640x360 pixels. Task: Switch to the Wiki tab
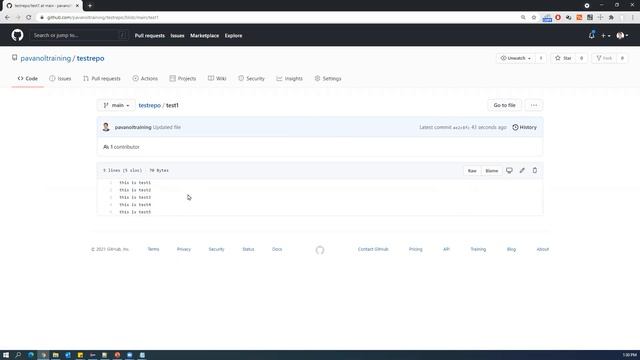(217, 78)
